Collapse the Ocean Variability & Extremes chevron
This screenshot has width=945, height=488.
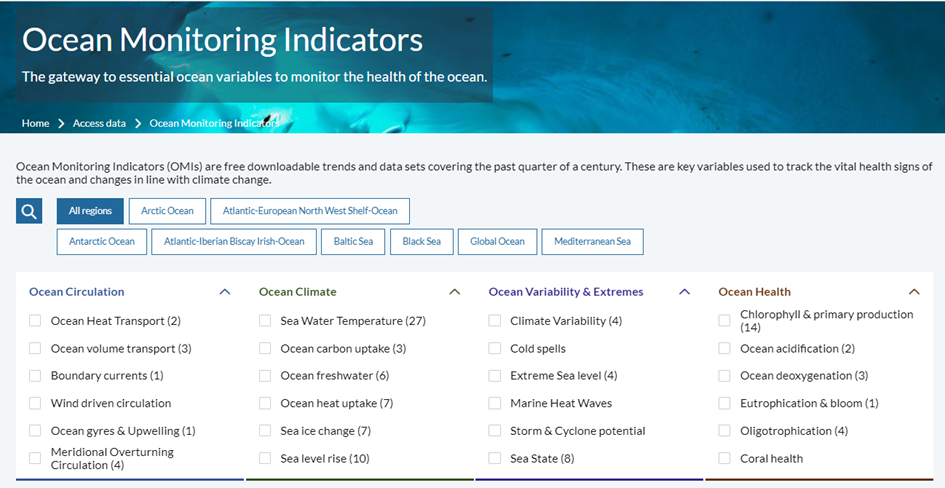pyautogui.click(x=684, y=292)
